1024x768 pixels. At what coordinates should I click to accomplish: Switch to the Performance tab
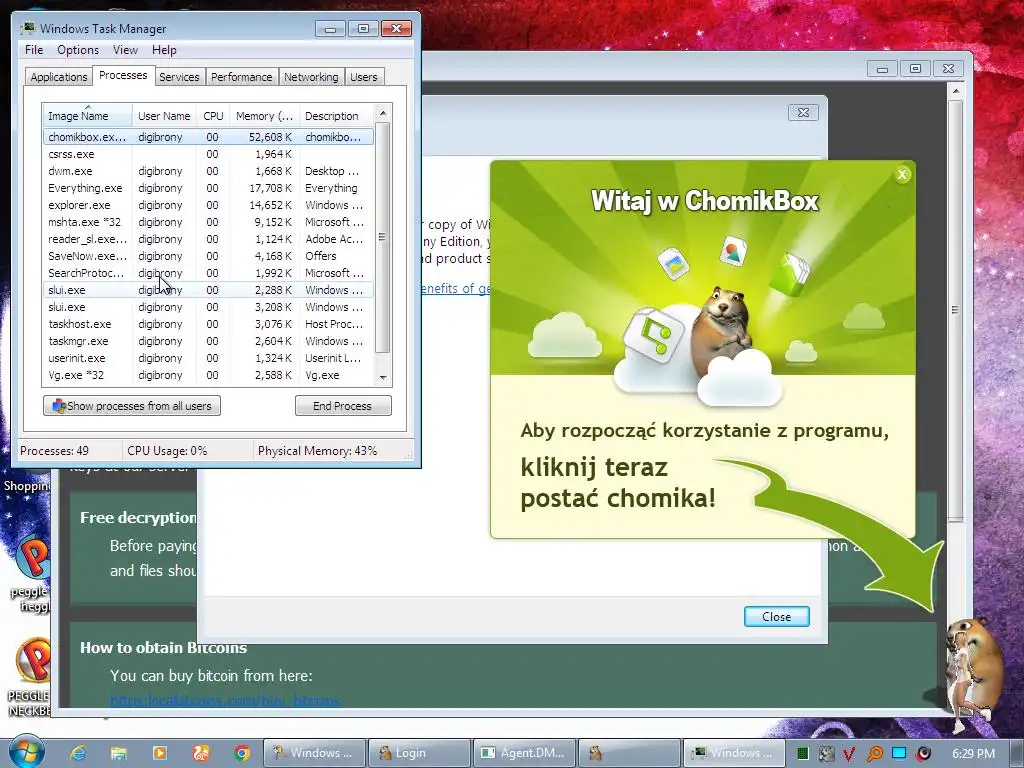[241, 77]
